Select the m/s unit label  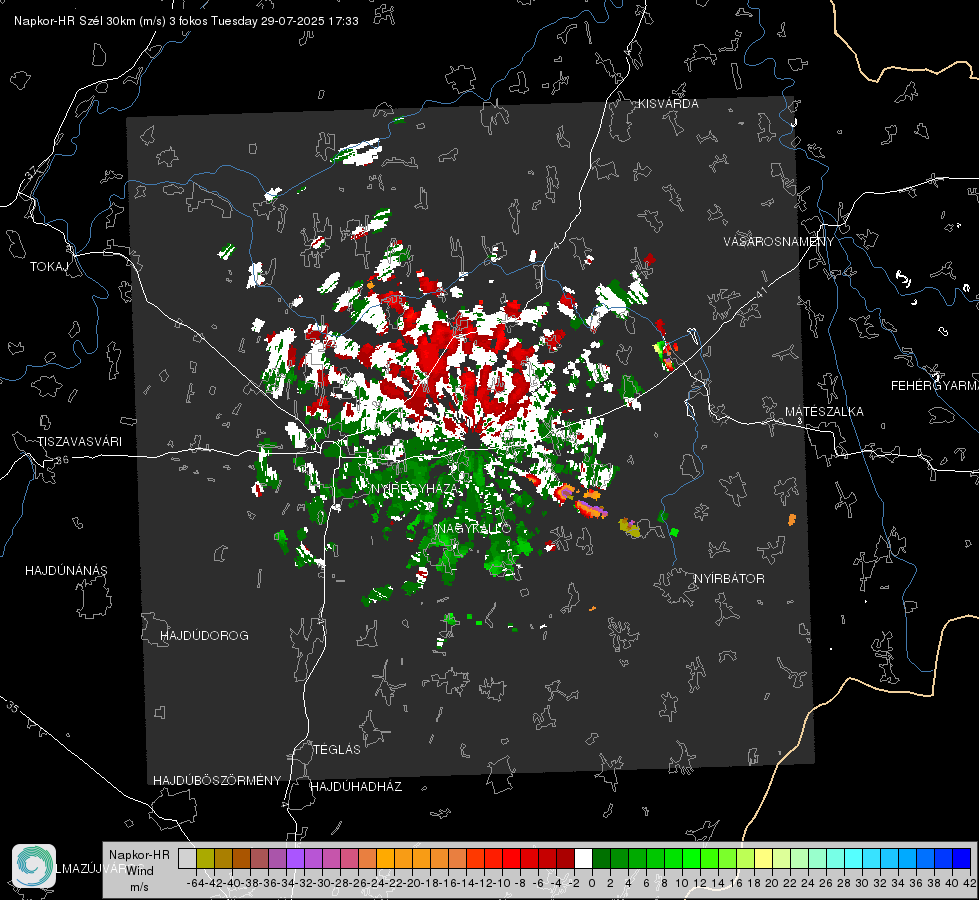(139, 887)
